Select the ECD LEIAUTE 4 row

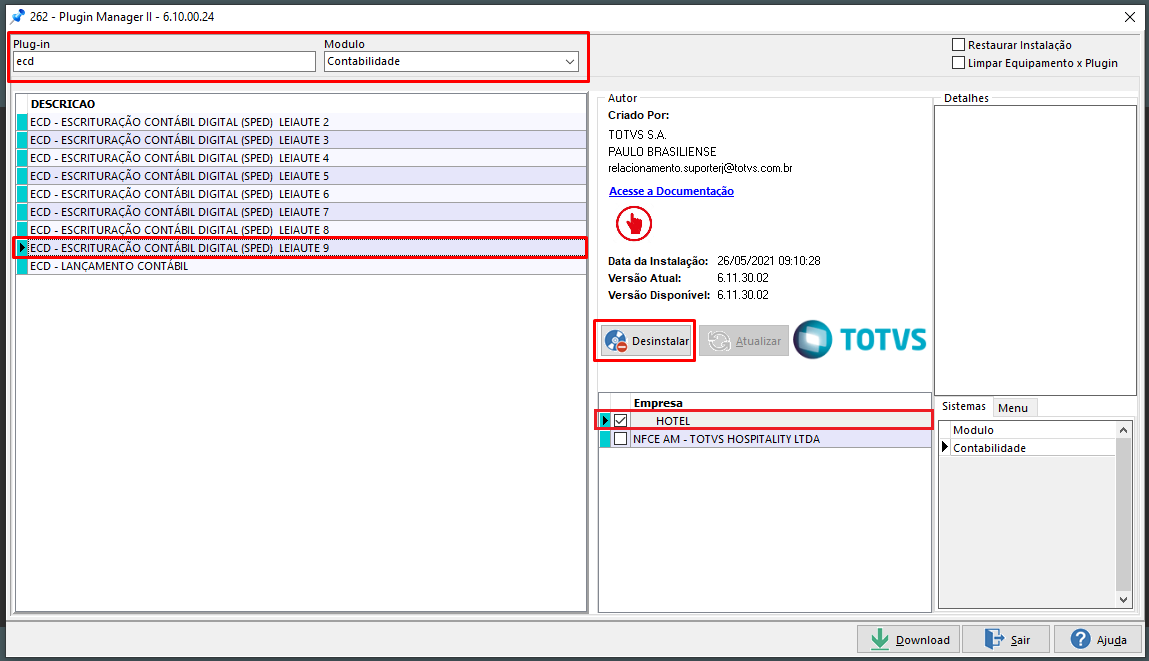[301, 158]
